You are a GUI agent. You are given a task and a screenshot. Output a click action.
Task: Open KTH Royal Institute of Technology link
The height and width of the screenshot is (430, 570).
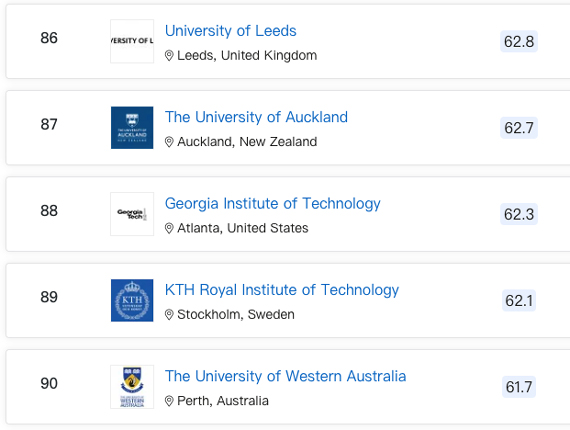pos(282,290)
